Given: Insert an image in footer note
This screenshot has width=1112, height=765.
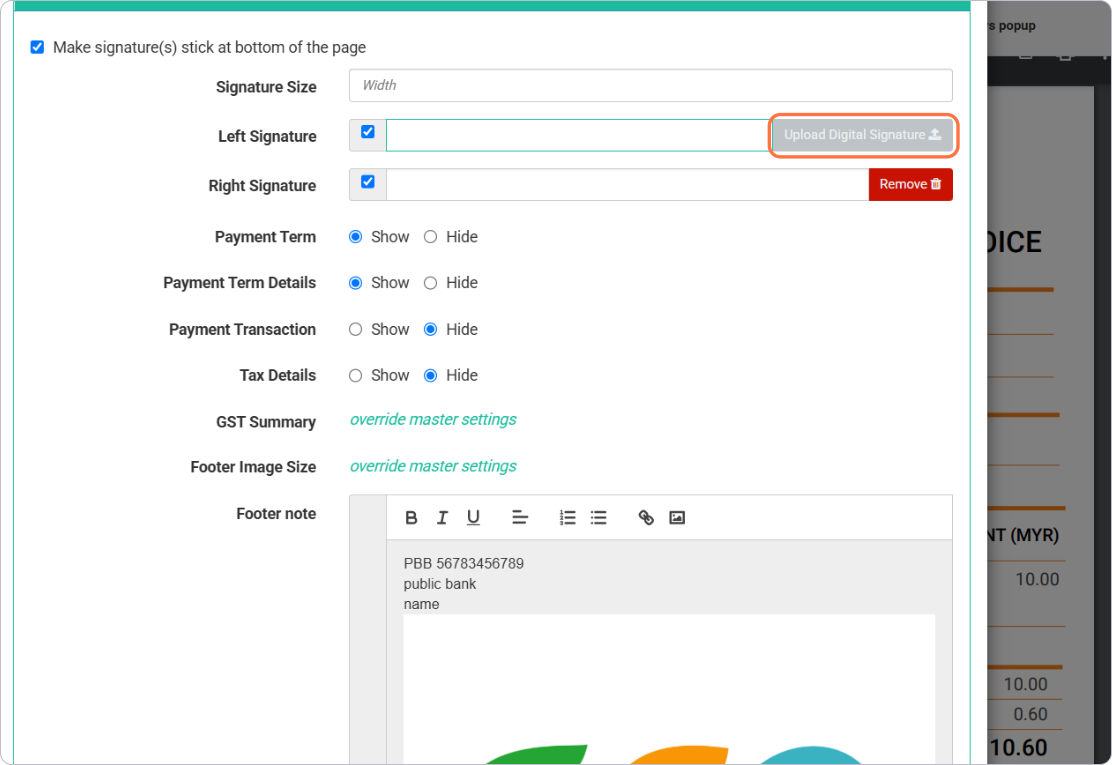Looking at the screenshot, I should 677,518.
